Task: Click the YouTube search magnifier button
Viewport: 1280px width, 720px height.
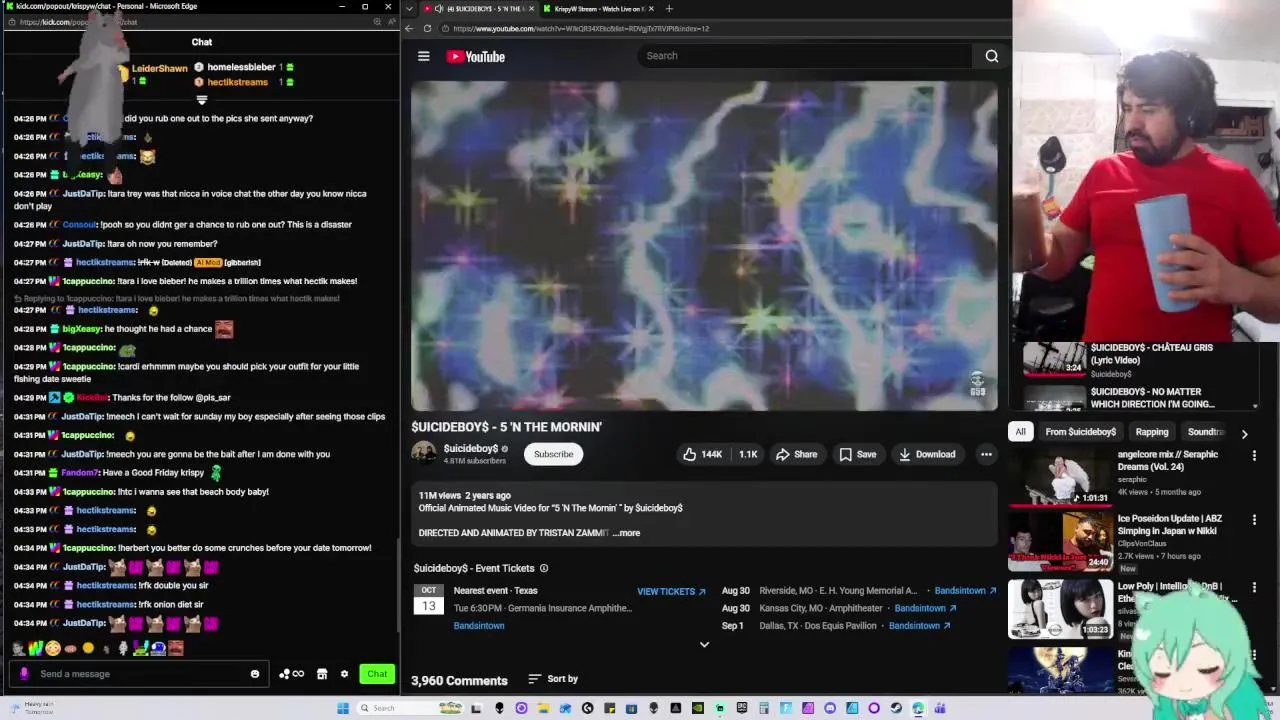Action: tap(991, 56)
